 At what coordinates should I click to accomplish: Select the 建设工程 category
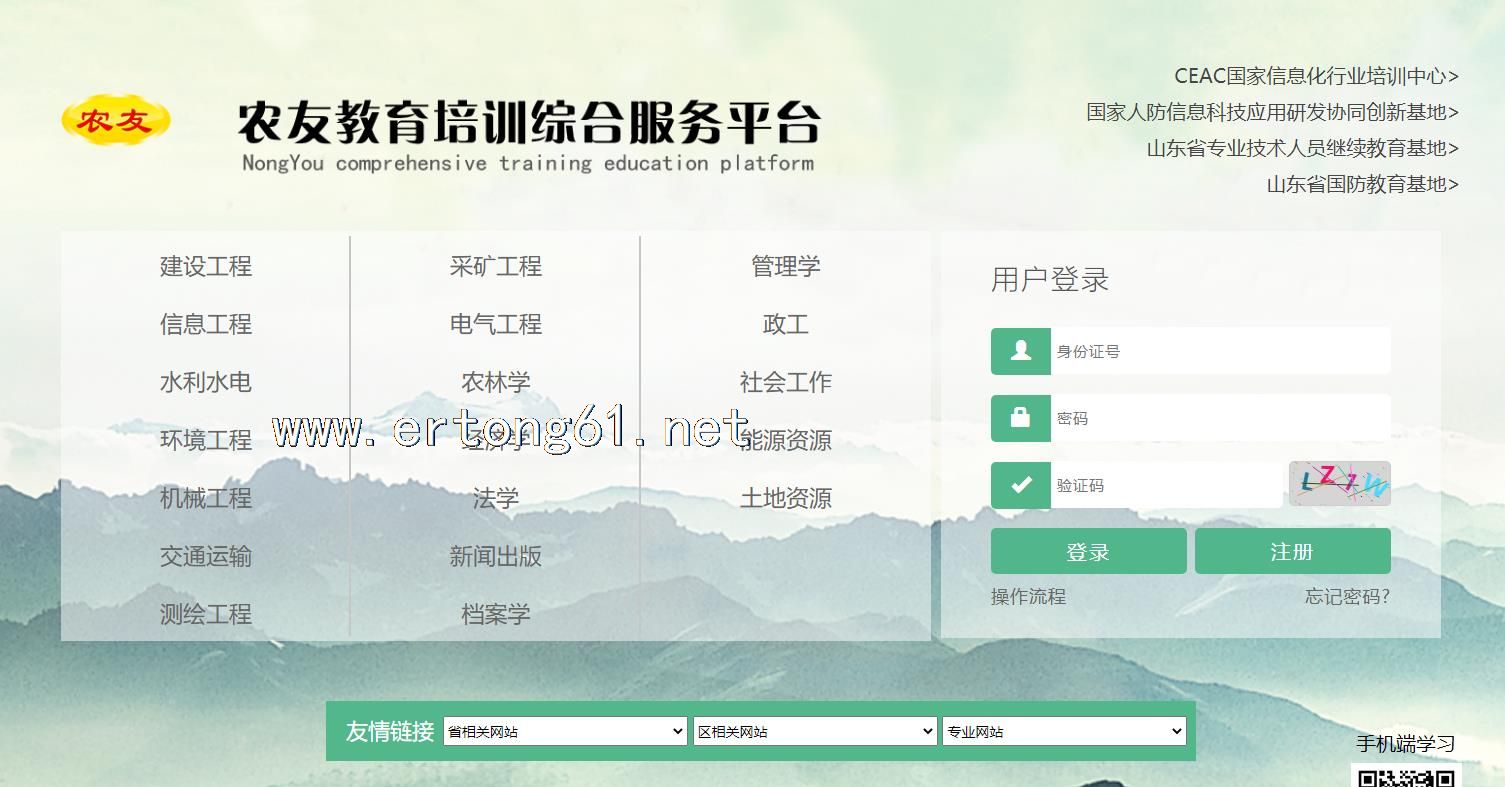(205, 266)
